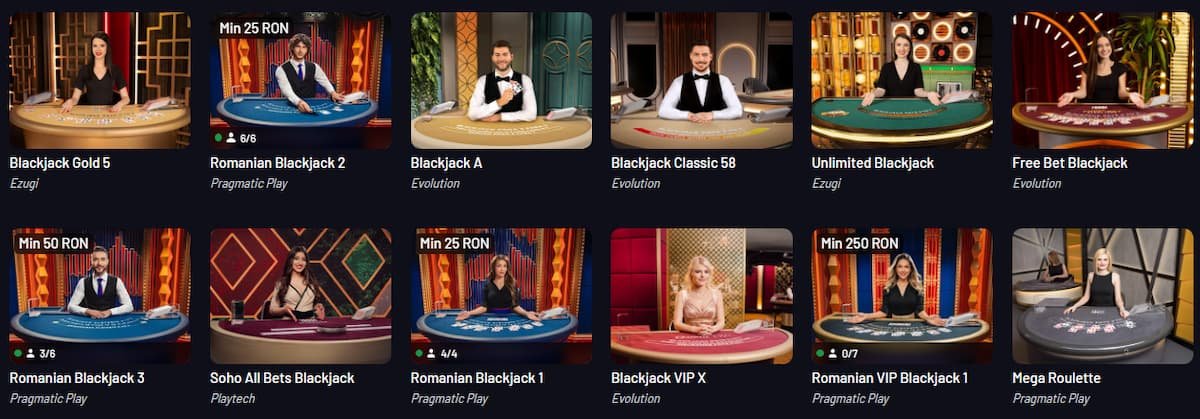Image resolution: width=1200 pixels, height=419 pixels.
Task: Open the Romanian Blackjack 2 table thumbnail
Action: tap(300, 80)
